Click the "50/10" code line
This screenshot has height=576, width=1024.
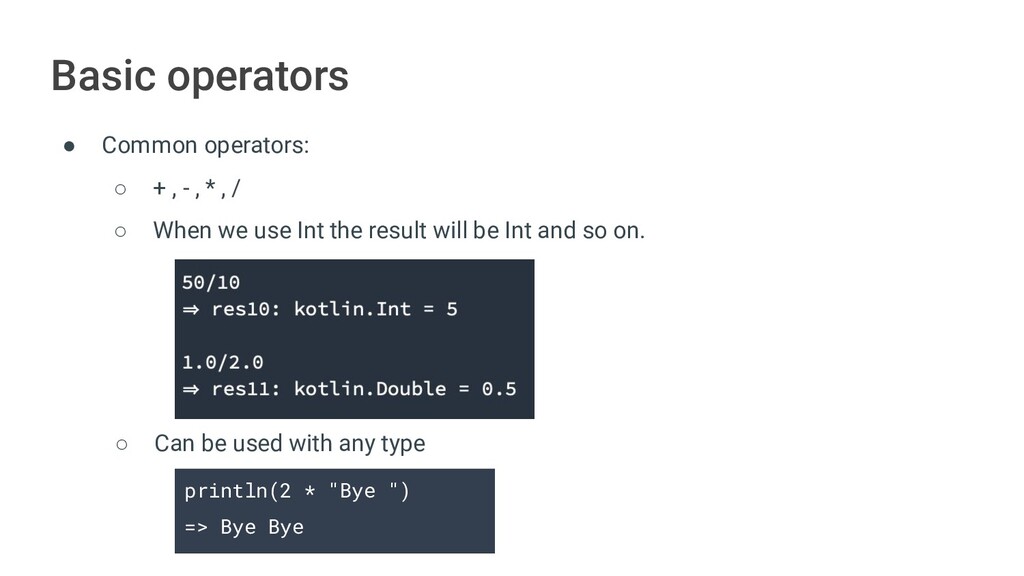click(210, 282)
